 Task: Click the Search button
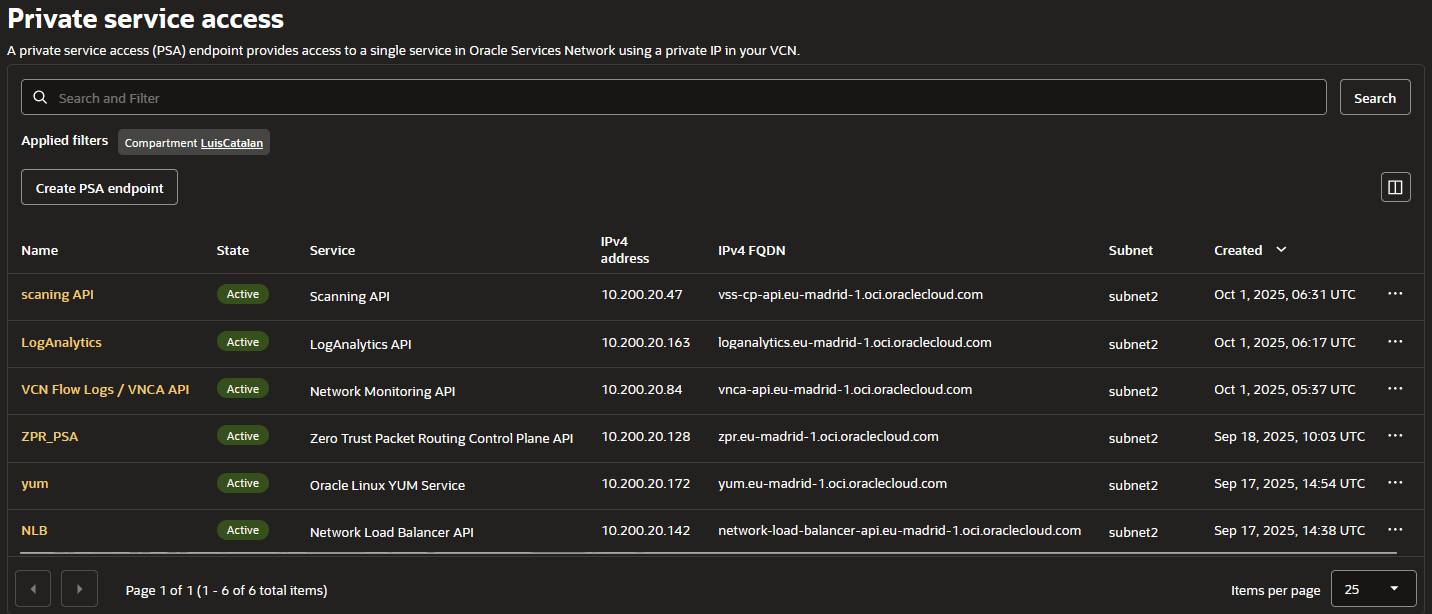(x=1375, y=97)
